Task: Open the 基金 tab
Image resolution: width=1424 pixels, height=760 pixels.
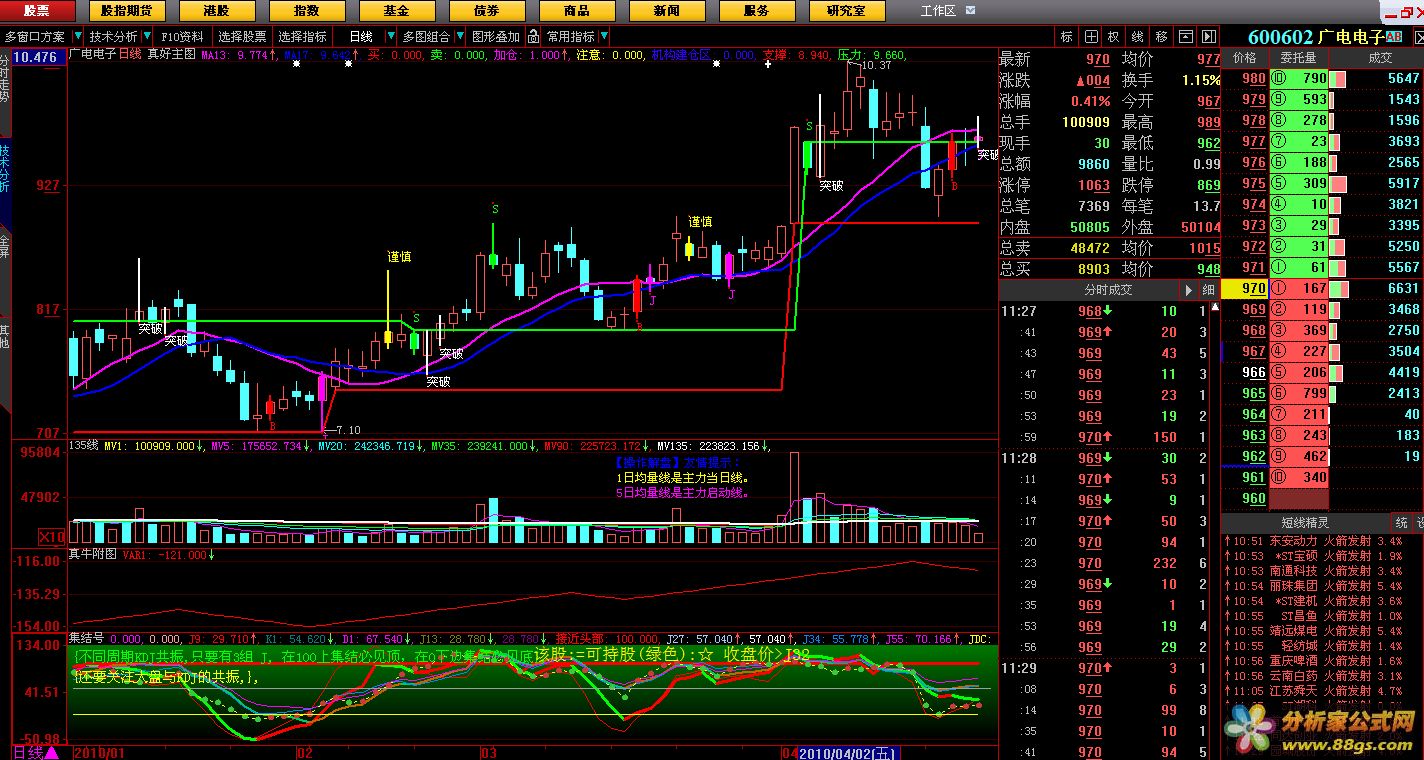Action: (397, 11)
